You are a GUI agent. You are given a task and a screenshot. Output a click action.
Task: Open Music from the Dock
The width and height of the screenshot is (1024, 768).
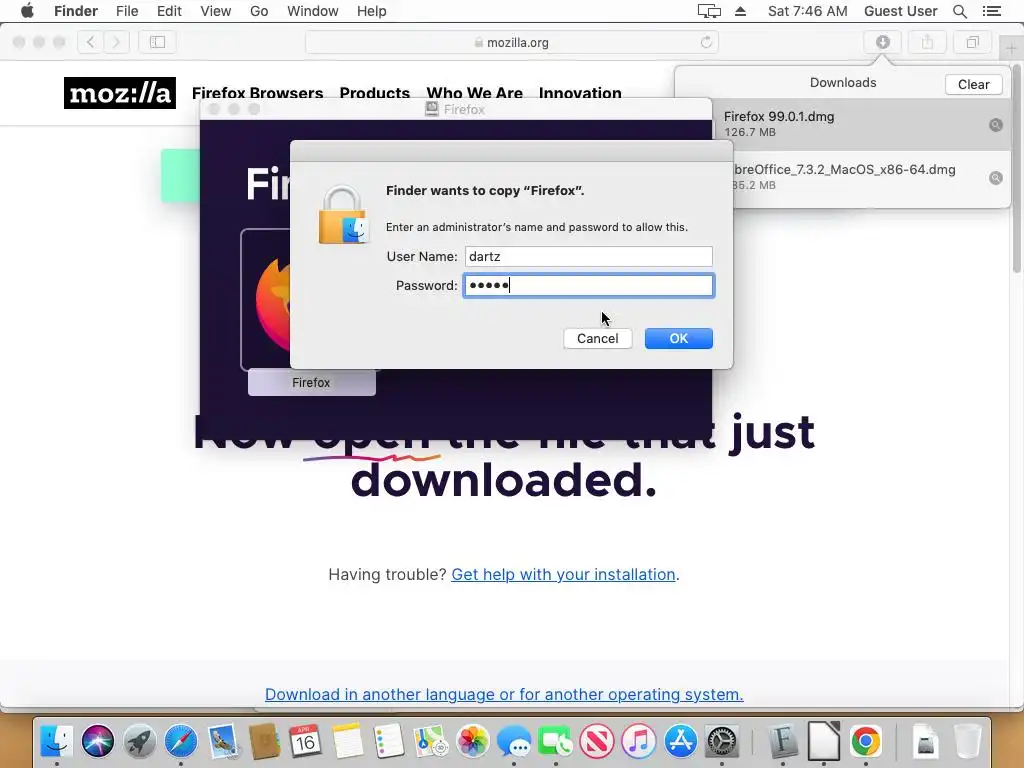coord(639,741)
